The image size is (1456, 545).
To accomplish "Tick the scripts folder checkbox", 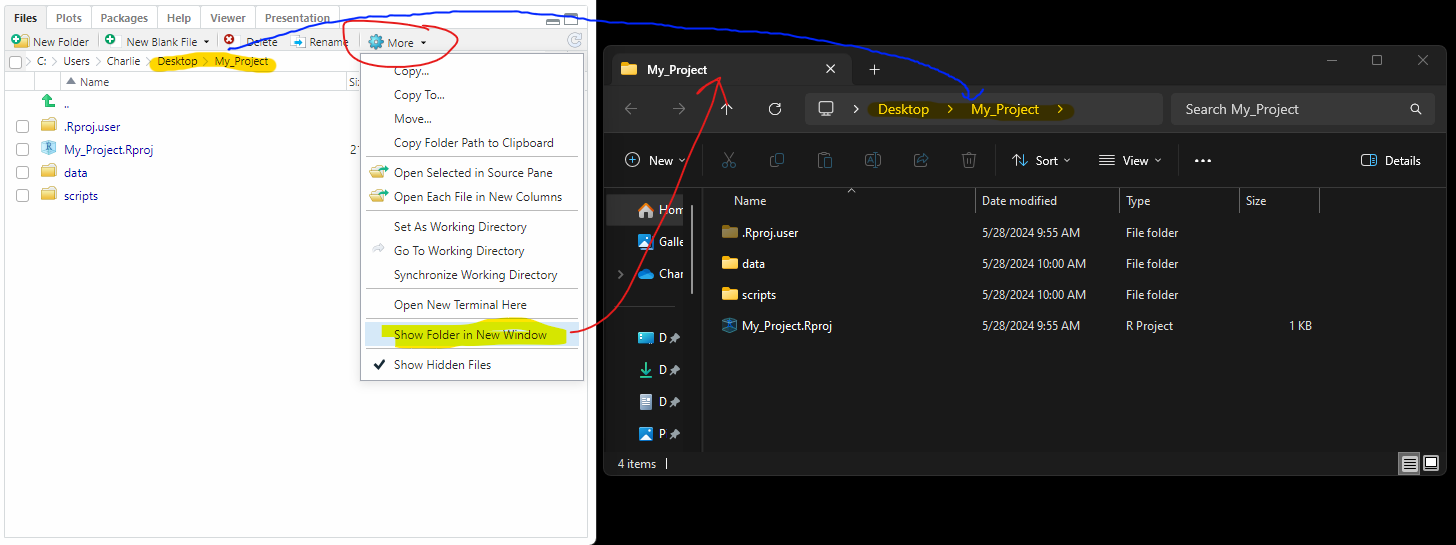I will [22, 196].
